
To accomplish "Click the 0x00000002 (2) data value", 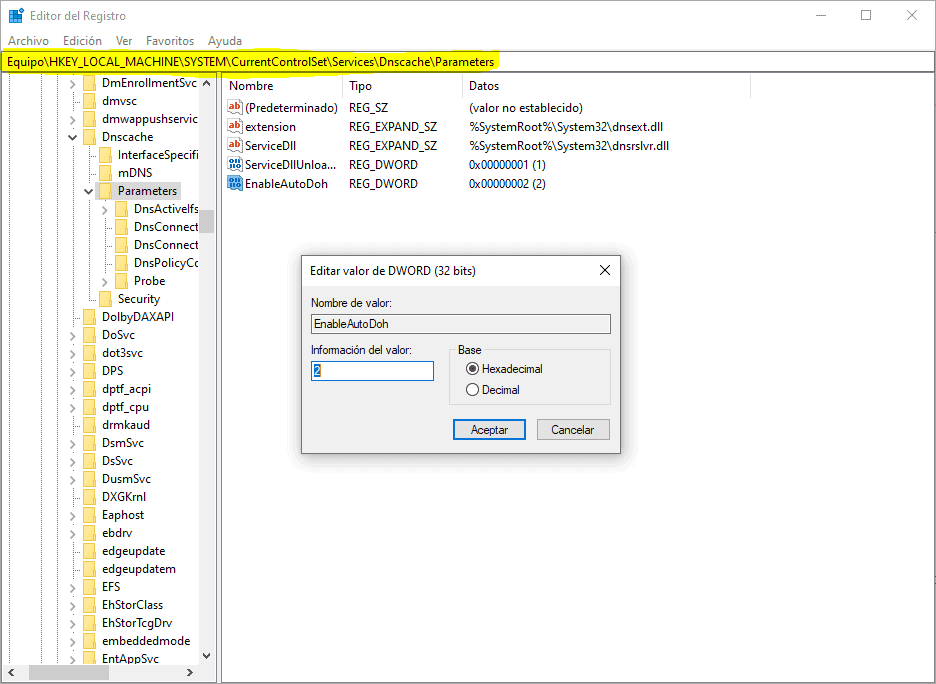I will [x=507, y=184].
